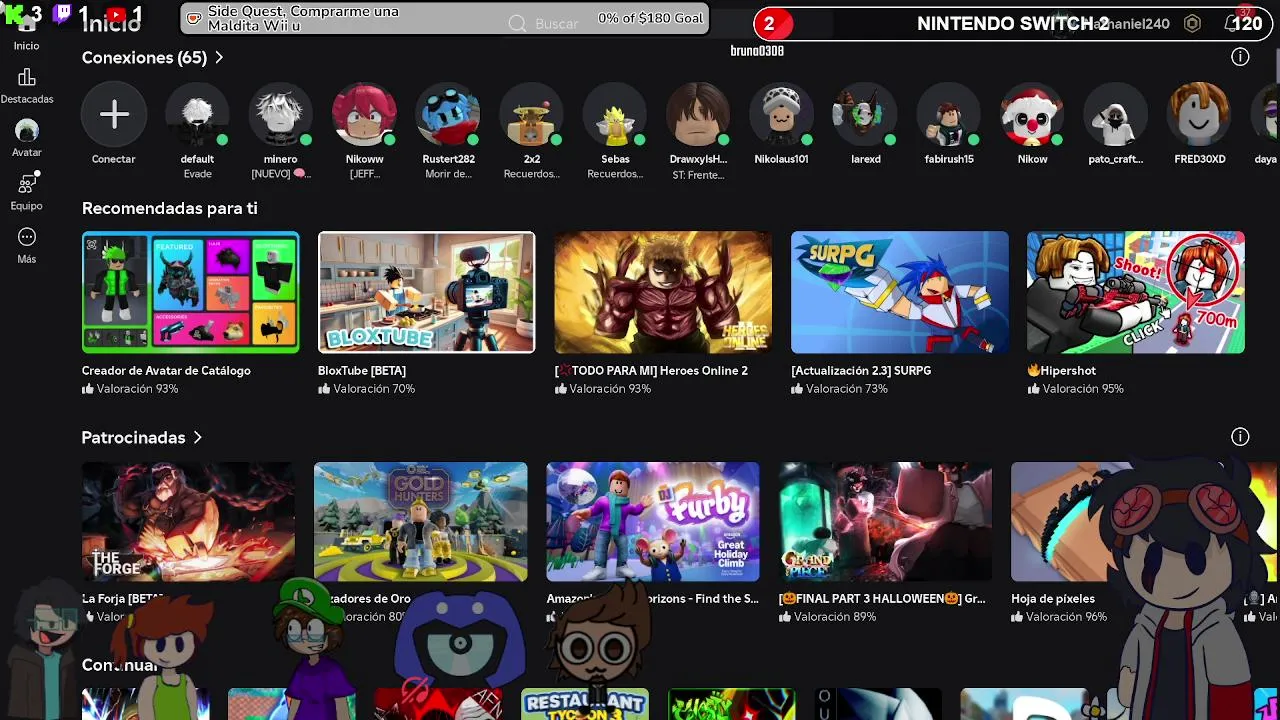The width and height of the screenshot is (1280, 720).
Task: Open Equipo section in sidebar
Action: pos(27,192)
